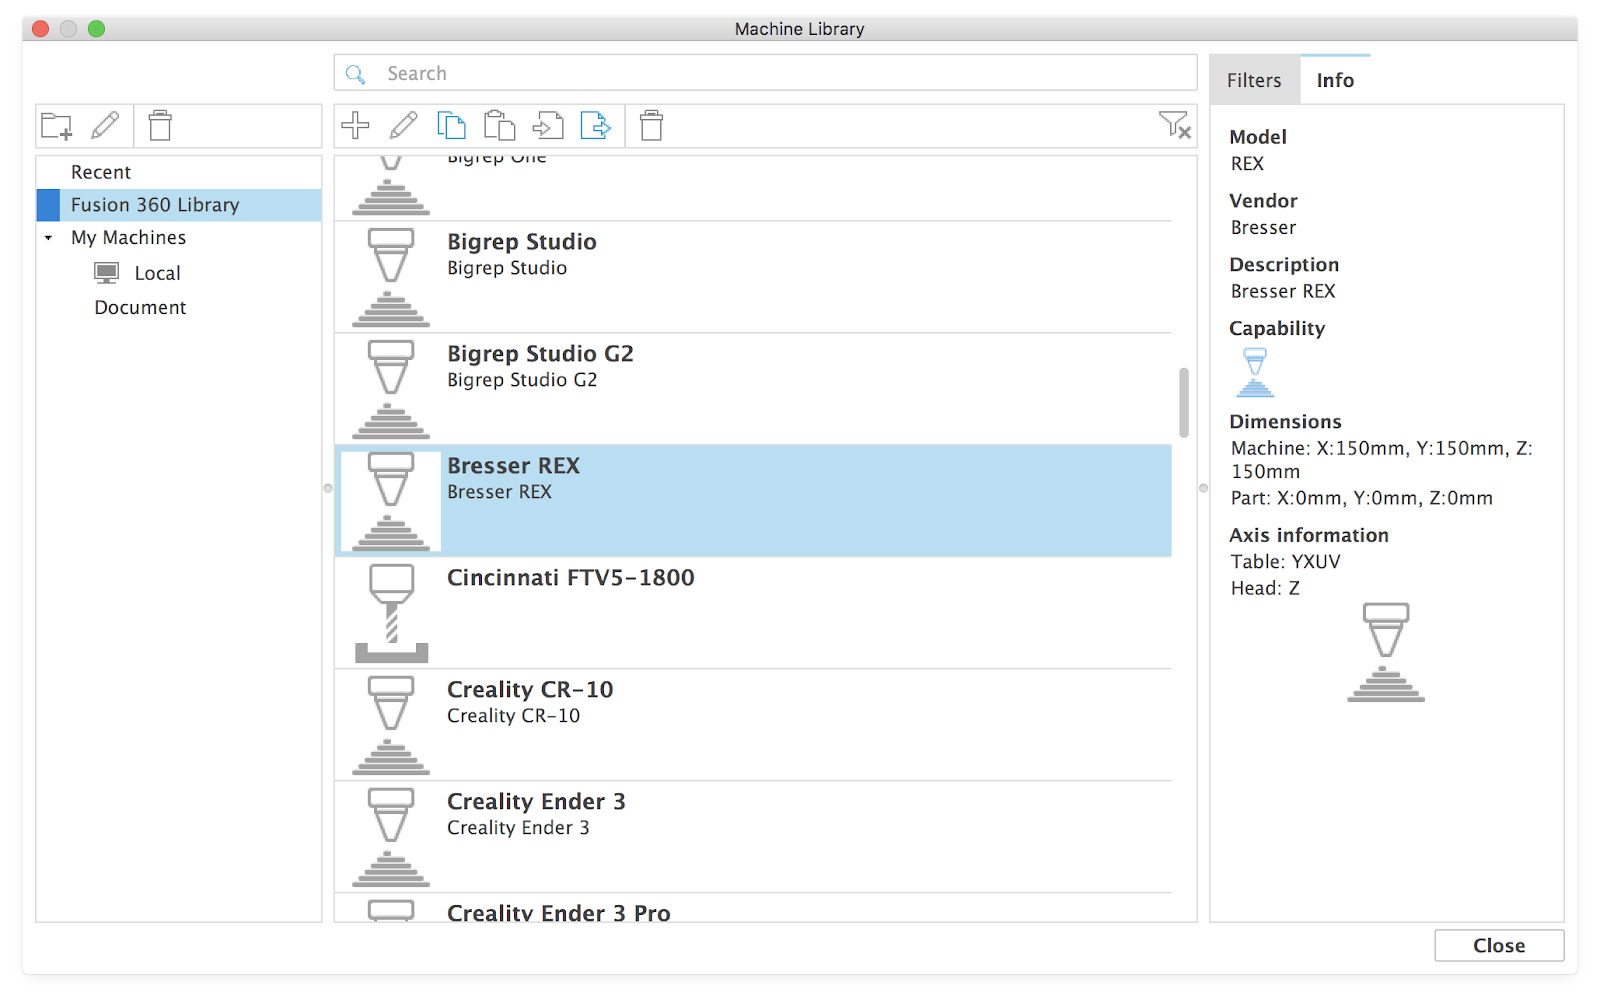Viewport: 1600px width, 1003px height.
Task: Click the additive Capability icon in Info
Action: [1255, 372]
